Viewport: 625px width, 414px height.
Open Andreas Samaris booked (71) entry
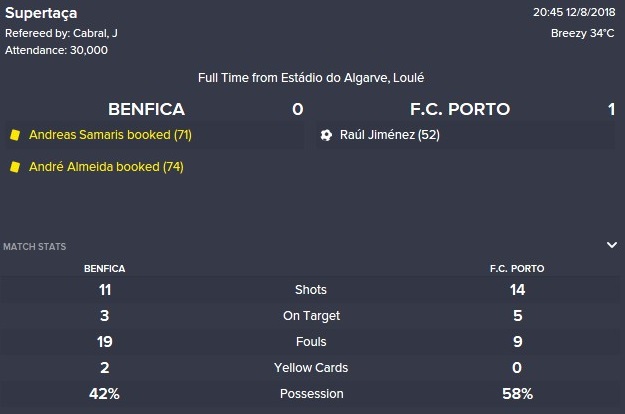tap(110, 135)
